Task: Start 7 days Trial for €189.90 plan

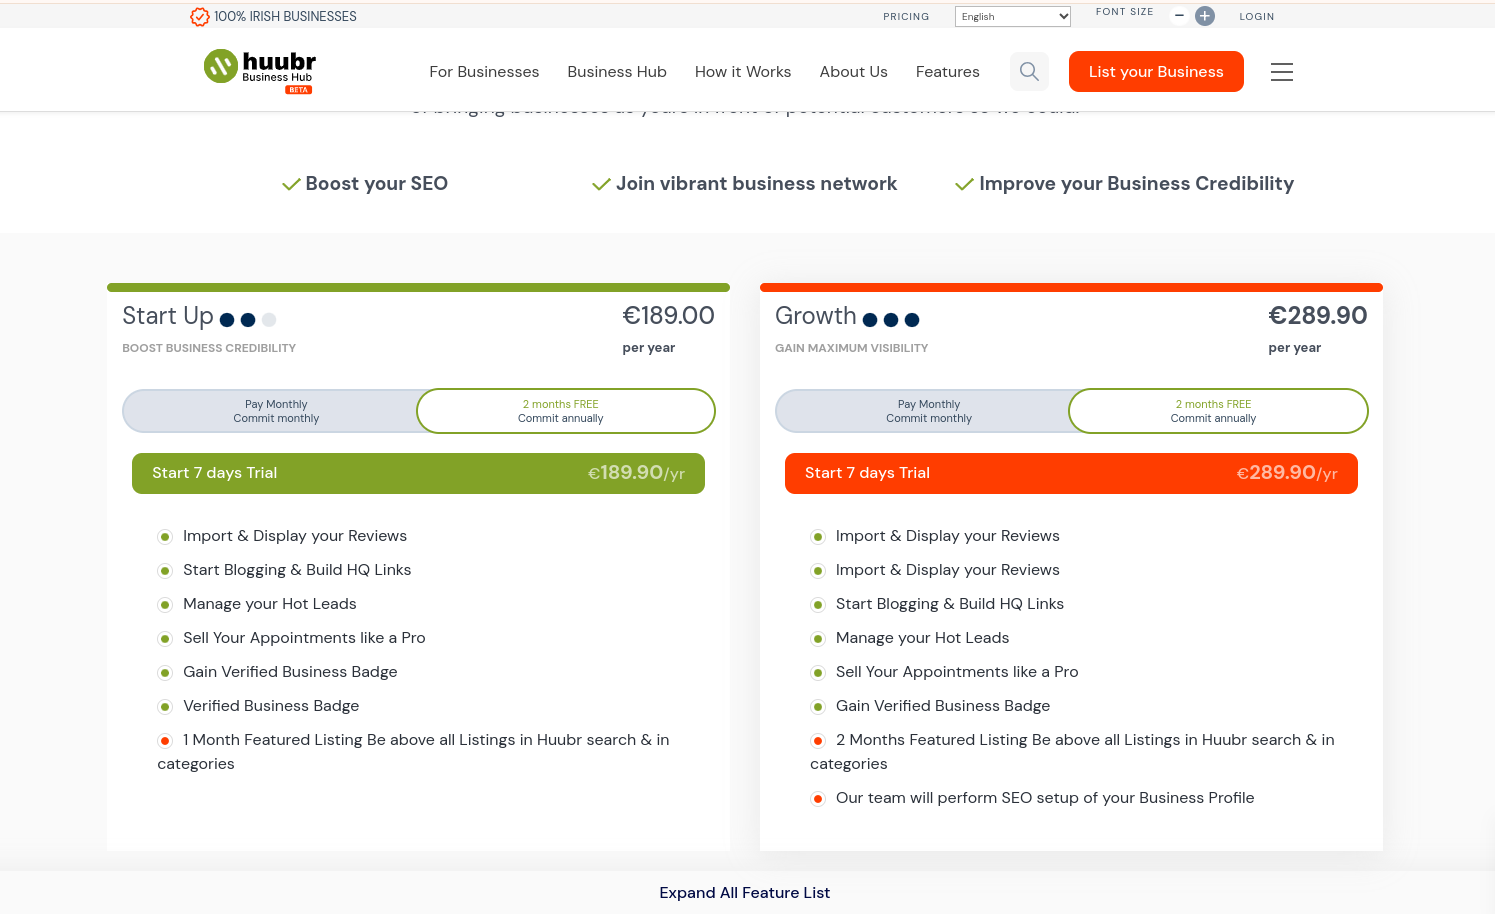Action: (x=418, y=473)
